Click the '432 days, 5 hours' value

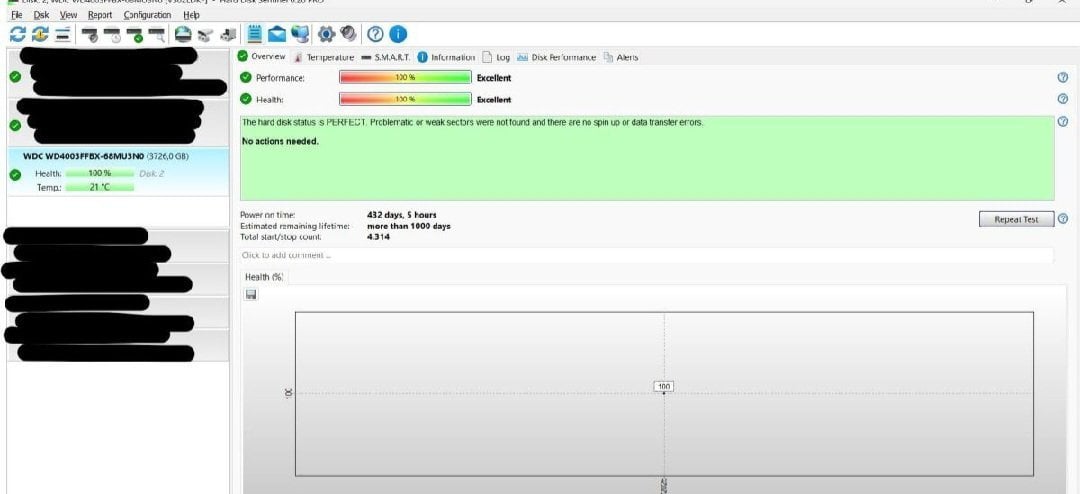pos(402,215)
